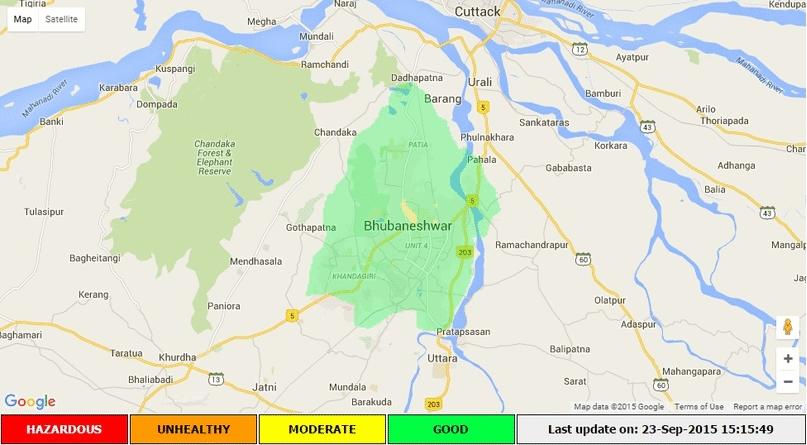
Task: Click the Cuttack city label
Action: (477, 11)
